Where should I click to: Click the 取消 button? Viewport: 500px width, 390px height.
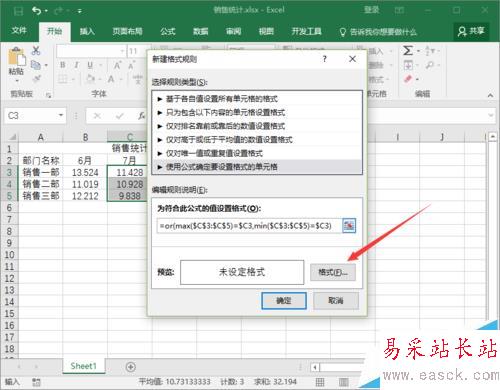point(336,301)
